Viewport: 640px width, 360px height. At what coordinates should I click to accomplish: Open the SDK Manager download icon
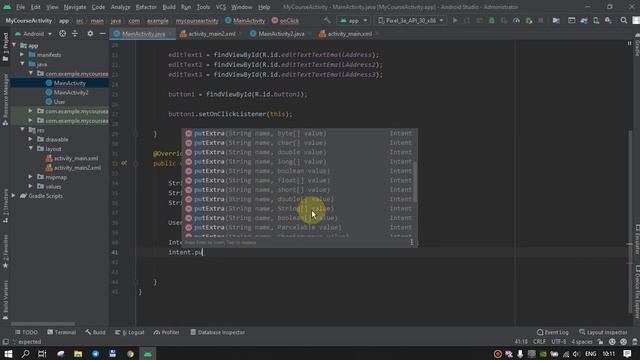point(608,20)
